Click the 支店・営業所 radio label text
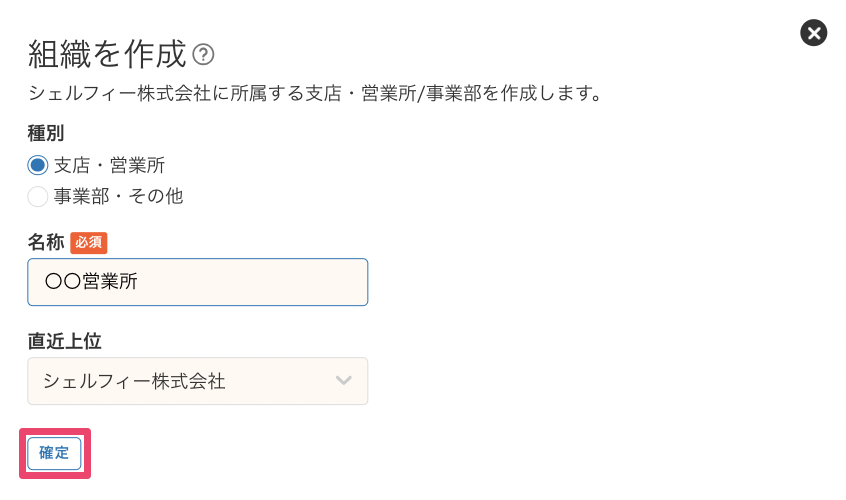The image size is (846, 500). (x=109, y=165)
